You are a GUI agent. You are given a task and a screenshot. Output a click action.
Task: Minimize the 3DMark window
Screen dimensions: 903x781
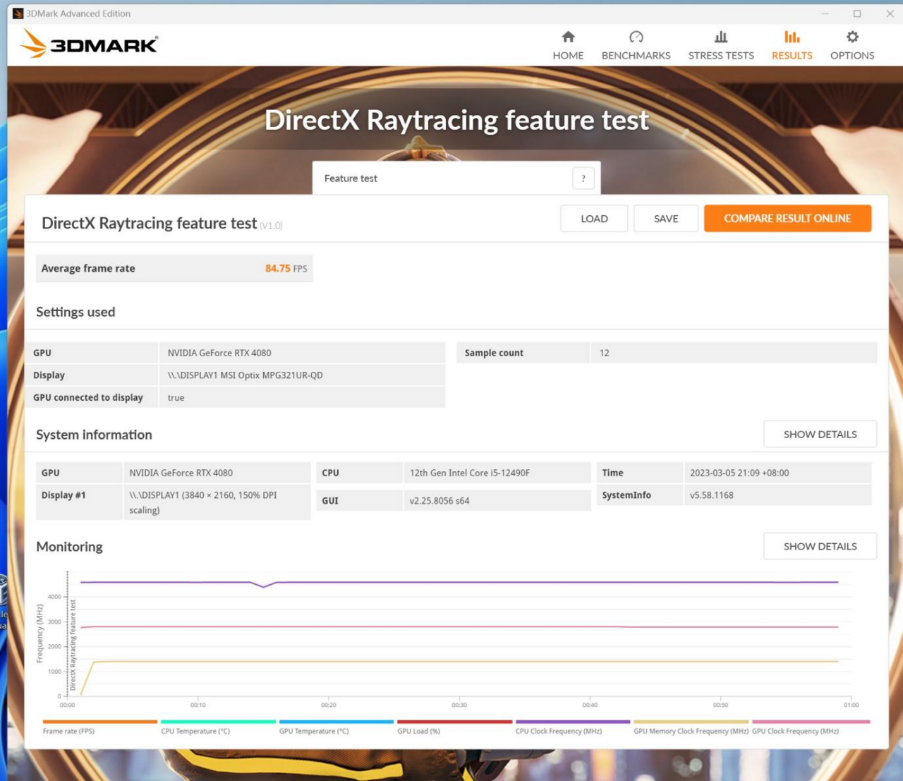[825, 13]
